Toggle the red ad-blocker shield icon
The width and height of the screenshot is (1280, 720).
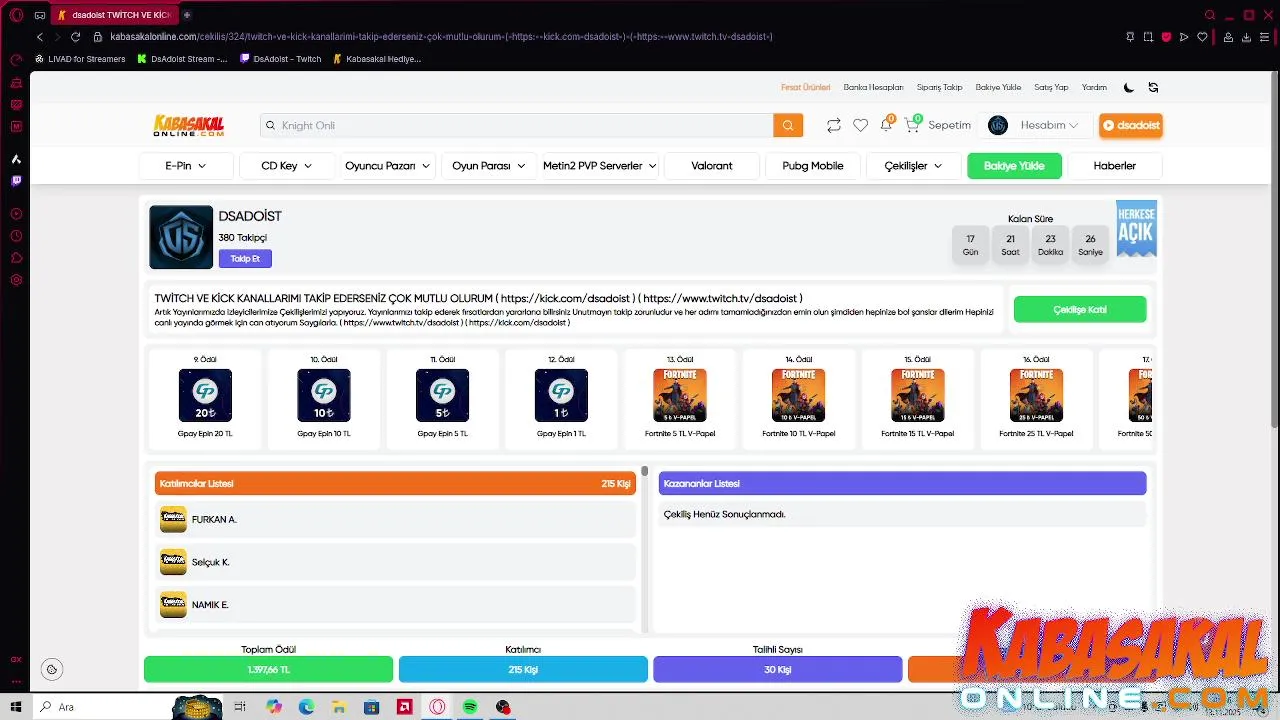[x=1166, y=37]
